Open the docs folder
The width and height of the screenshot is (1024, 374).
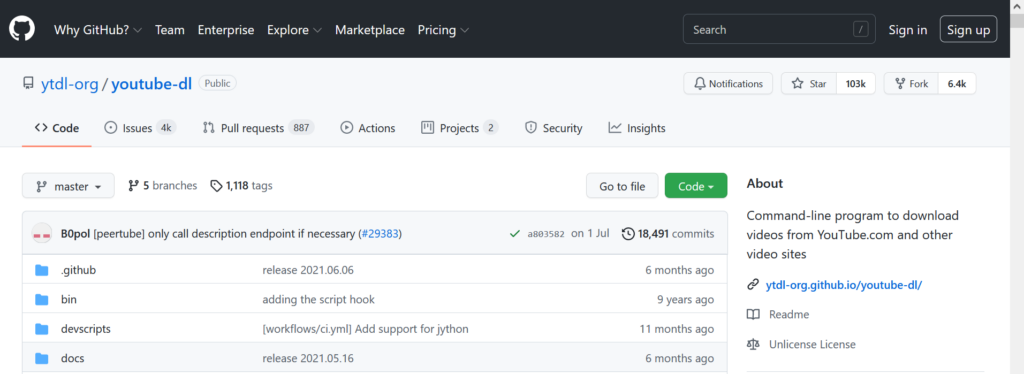(72, 358)
